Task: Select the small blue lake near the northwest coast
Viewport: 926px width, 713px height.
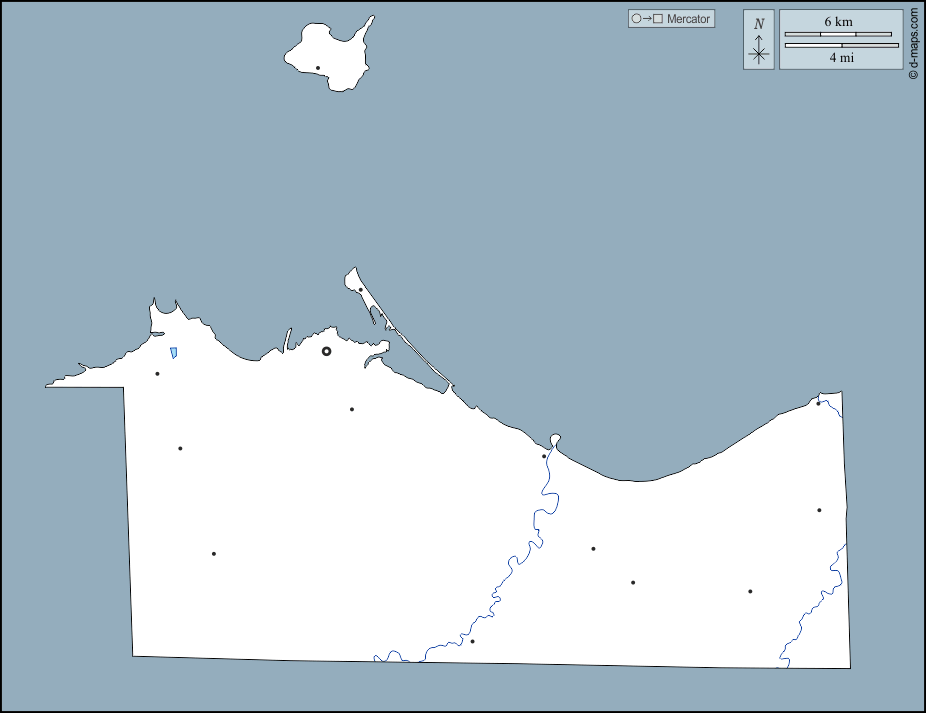Action: tap(174, 352)
